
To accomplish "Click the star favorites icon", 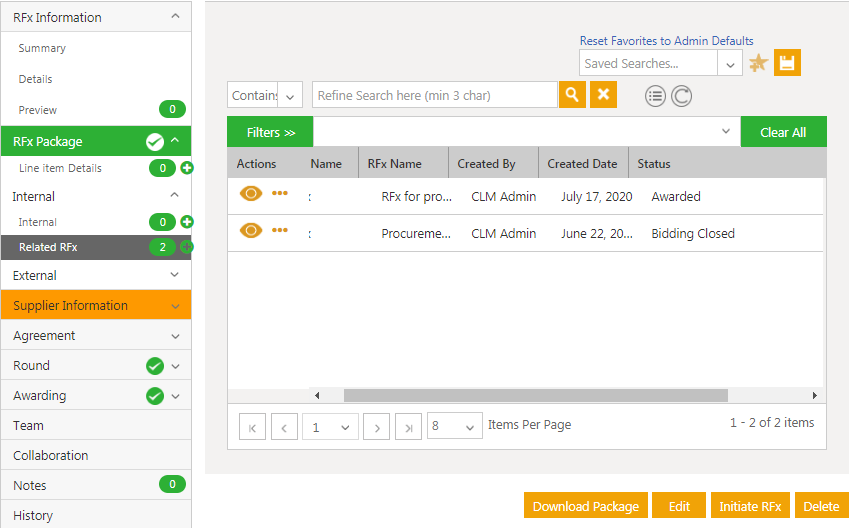I will pos(758,63).
